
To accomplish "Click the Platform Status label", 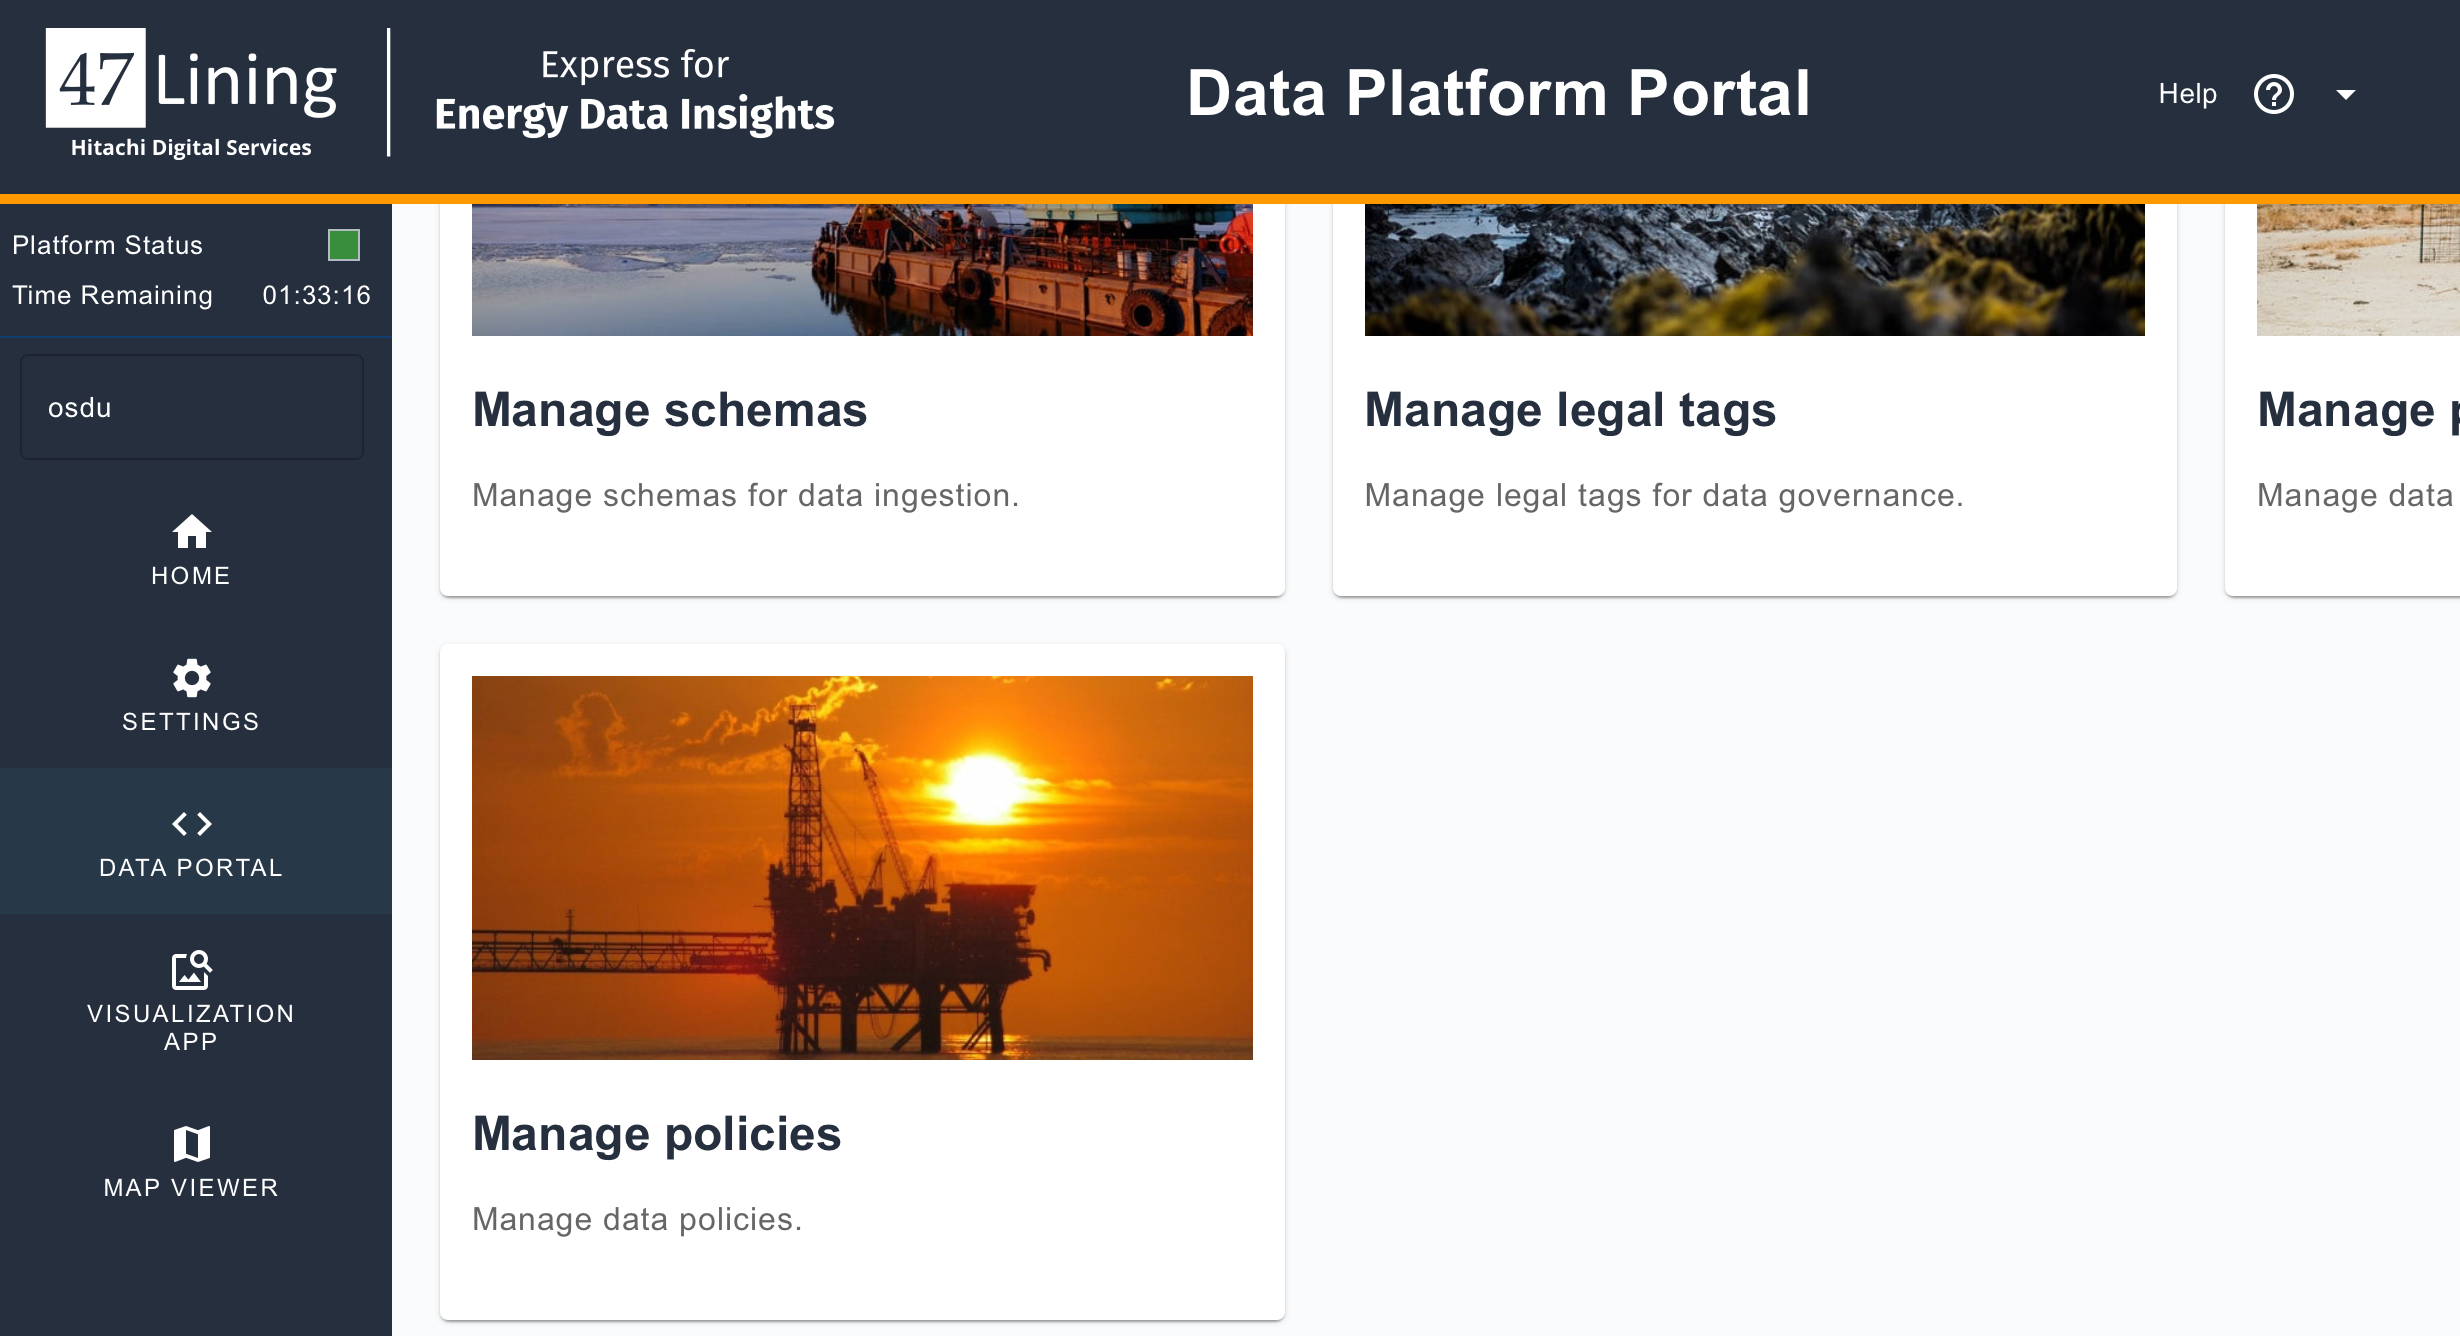I will (107, 245).
